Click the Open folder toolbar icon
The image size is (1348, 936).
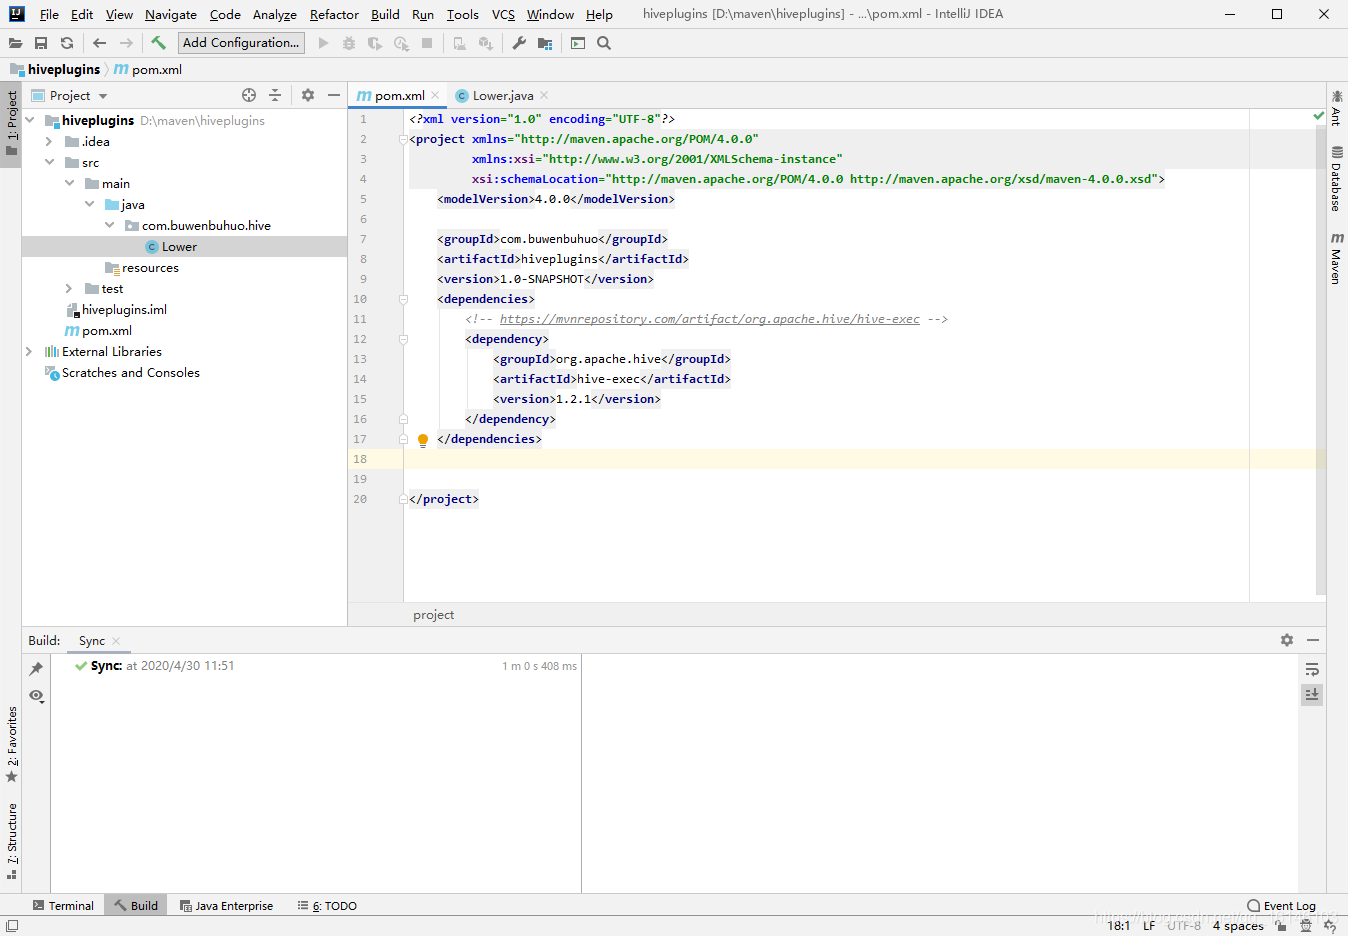tap(15, 43)
